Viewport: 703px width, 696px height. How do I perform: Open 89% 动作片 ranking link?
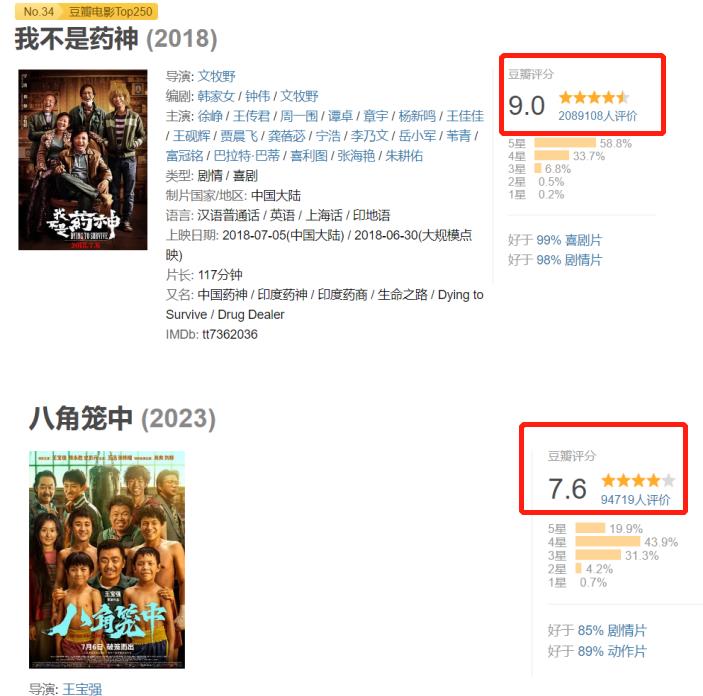[612, 651]
